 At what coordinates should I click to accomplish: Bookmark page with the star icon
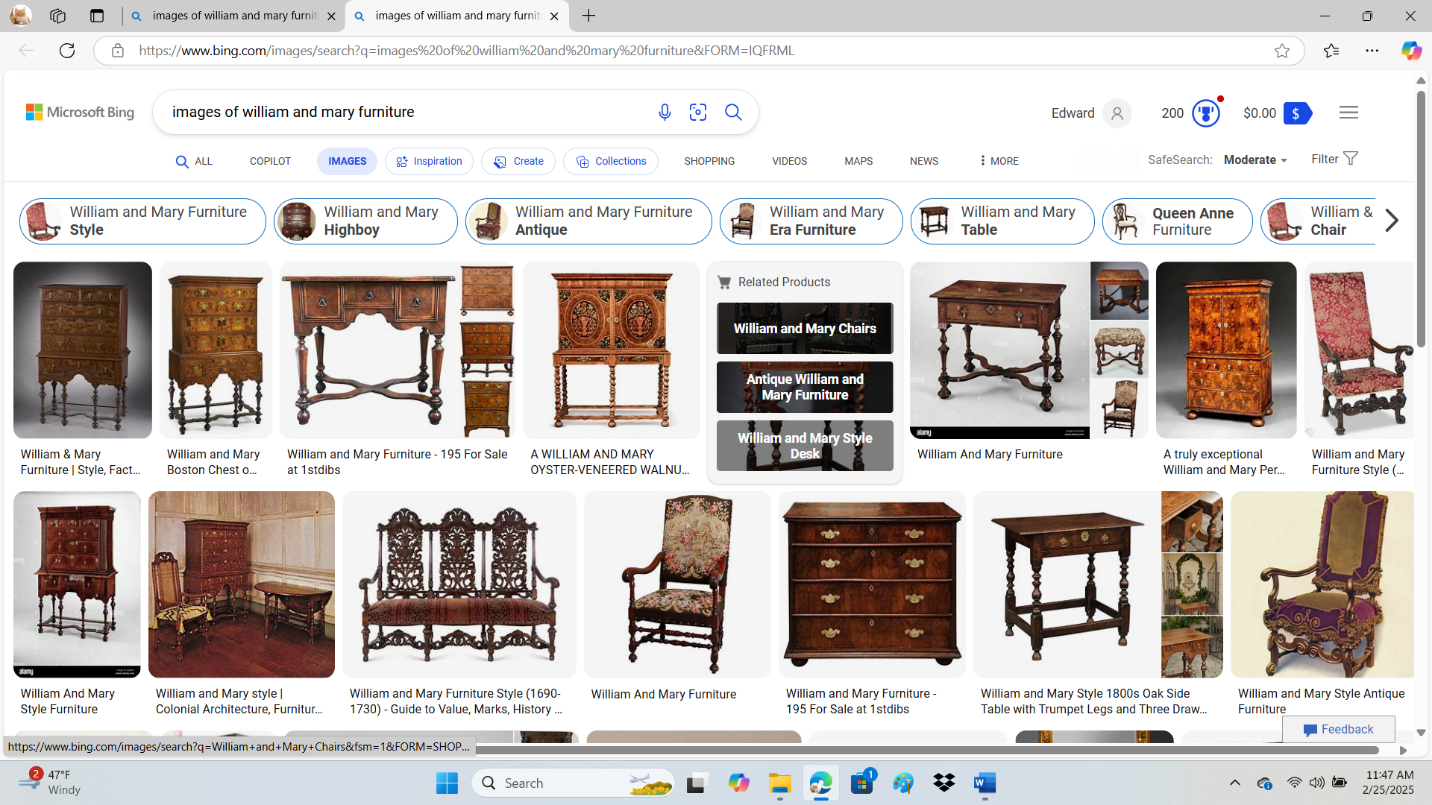pyautogui.click(x=1282, y=51)
